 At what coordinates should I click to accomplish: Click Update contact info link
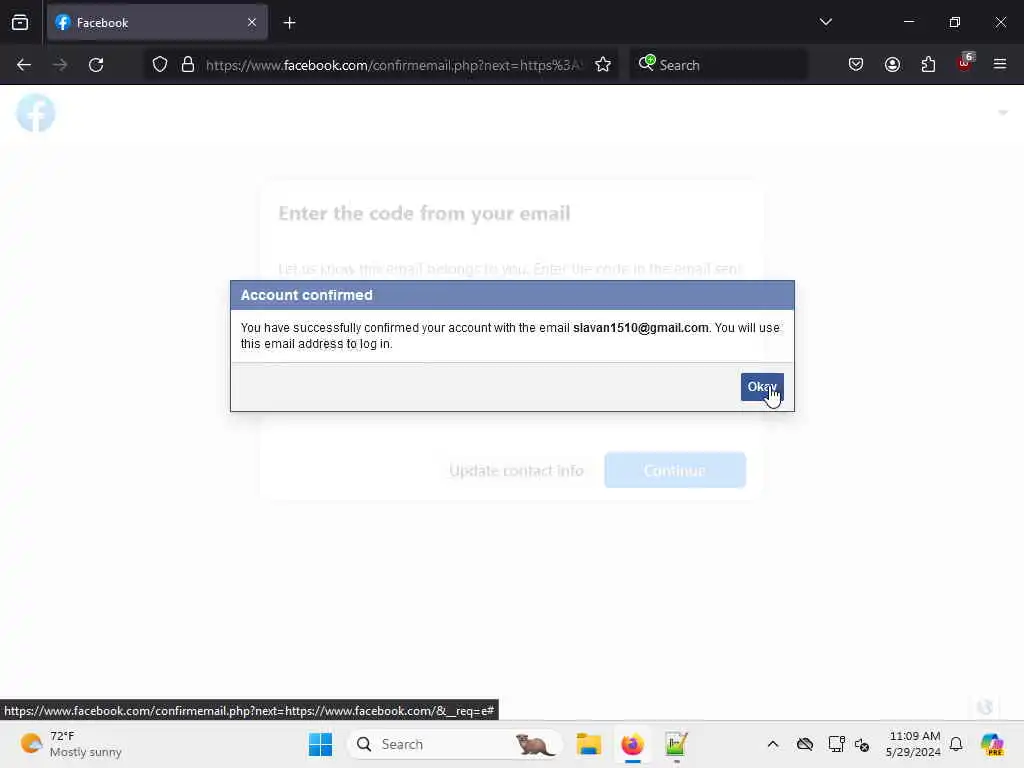point(517,470)
